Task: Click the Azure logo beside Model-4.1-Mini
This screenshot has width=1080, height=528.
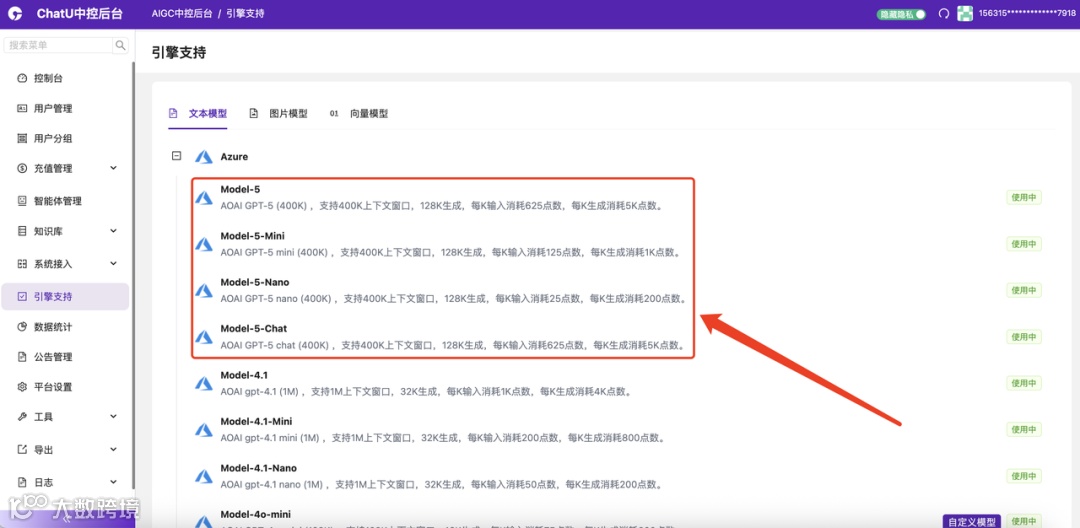Action: [203, 430]
